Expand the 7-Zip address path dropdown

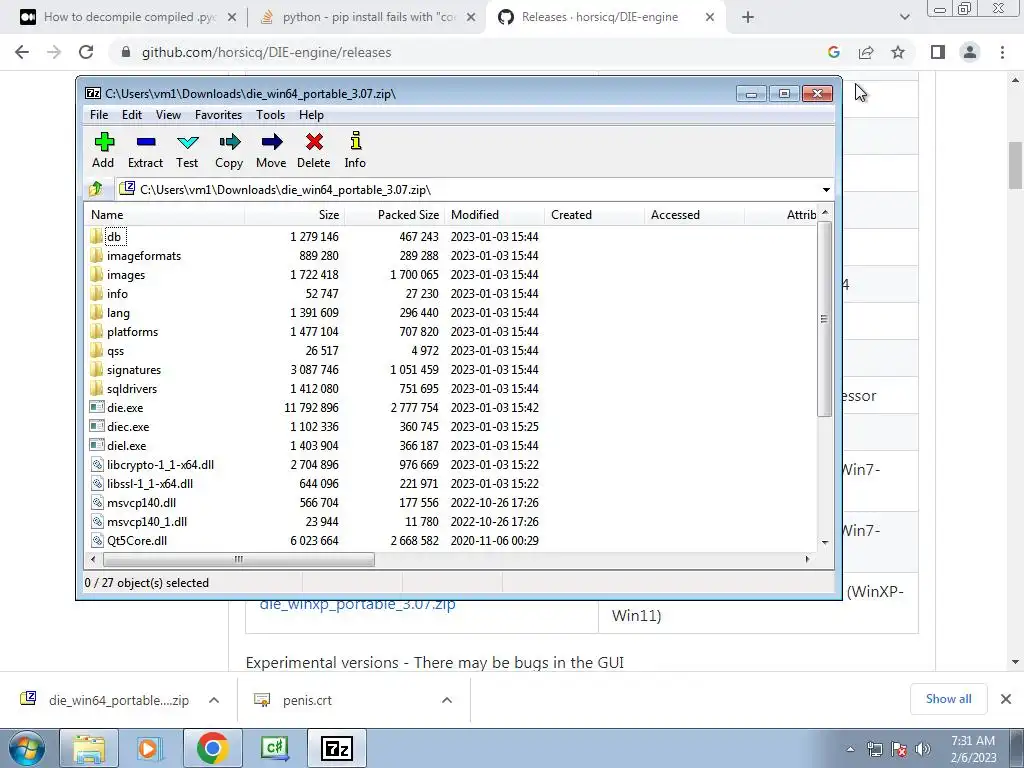(826, 190)
